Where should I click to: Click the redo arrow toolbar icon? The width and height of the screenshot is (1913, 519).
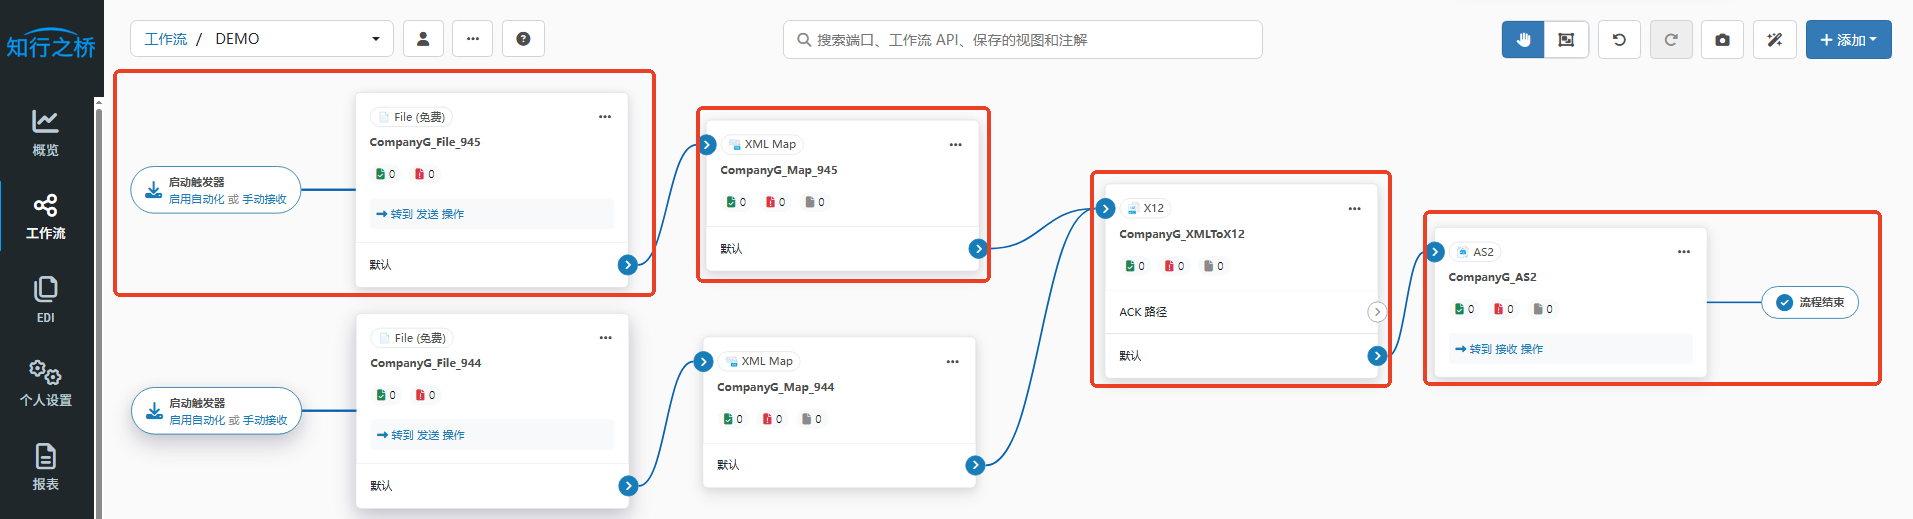tap(1671, 40)
